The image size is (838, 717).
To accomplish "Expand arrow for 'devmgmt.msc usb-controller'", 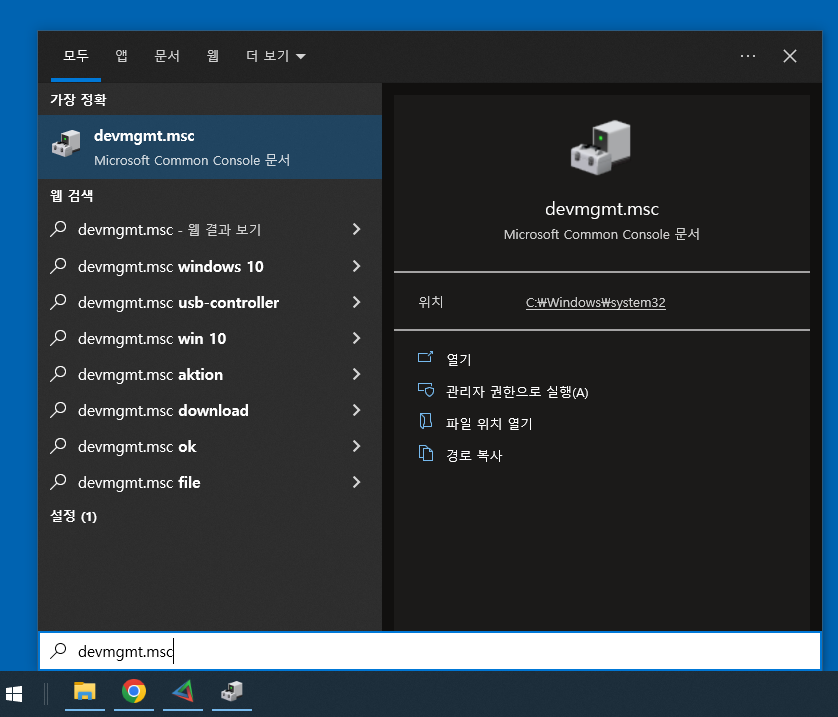I will [356, 302].
